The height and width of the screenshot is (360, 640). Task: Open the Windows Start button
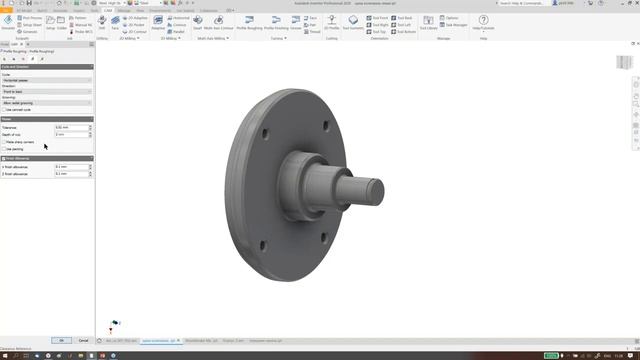click(5, 356)
